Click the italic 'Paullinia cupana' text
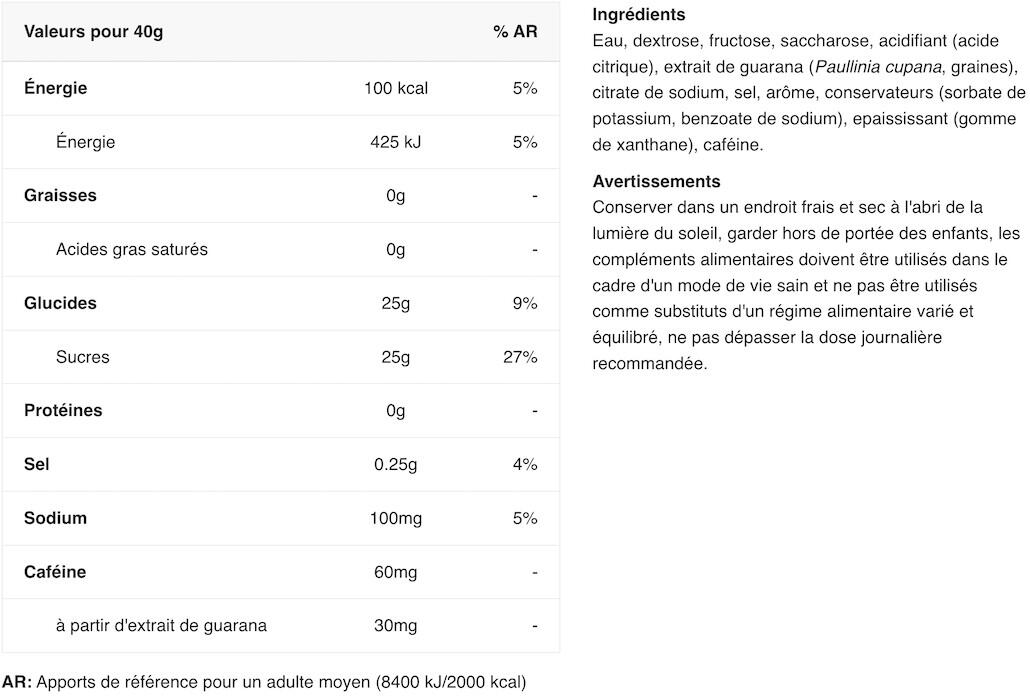The width and height of the screenshot is (1030, 700). tap(878, 67)
